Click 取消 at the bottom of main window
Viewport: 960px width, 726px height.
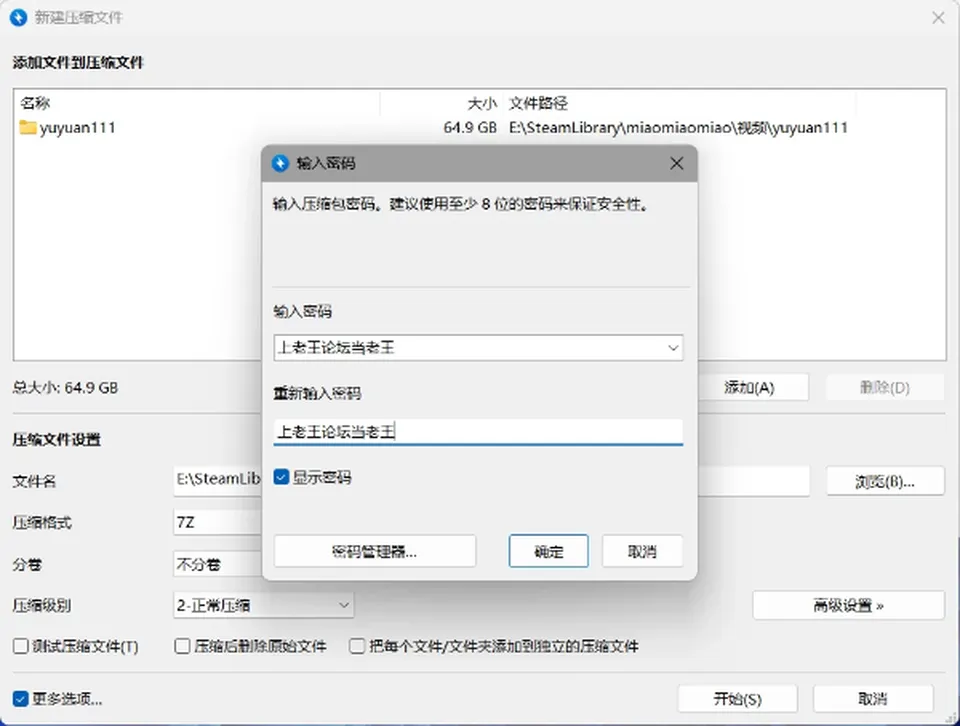point(873,698)
